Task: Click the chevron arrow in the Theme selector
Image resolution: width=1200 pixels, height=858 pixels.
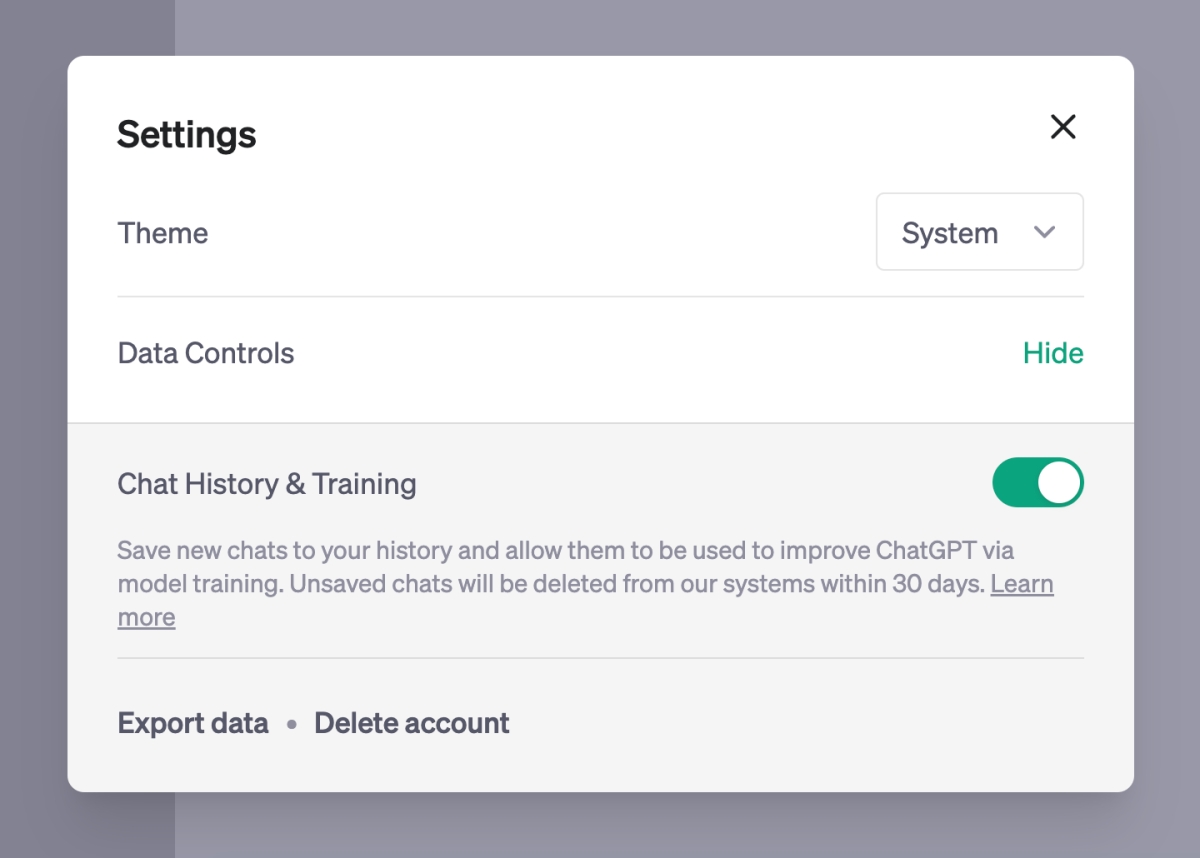Action: (x=1044, y=232)
